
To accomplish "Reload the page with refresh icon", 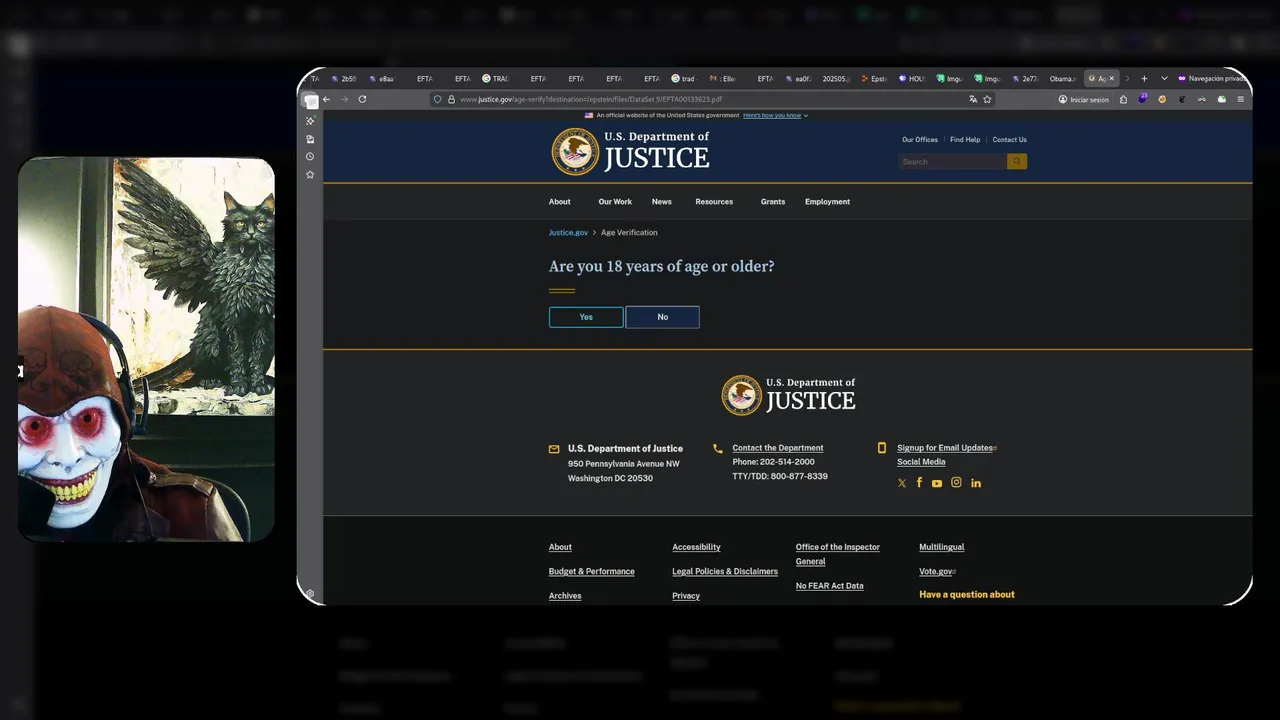I will coord(362,99).
